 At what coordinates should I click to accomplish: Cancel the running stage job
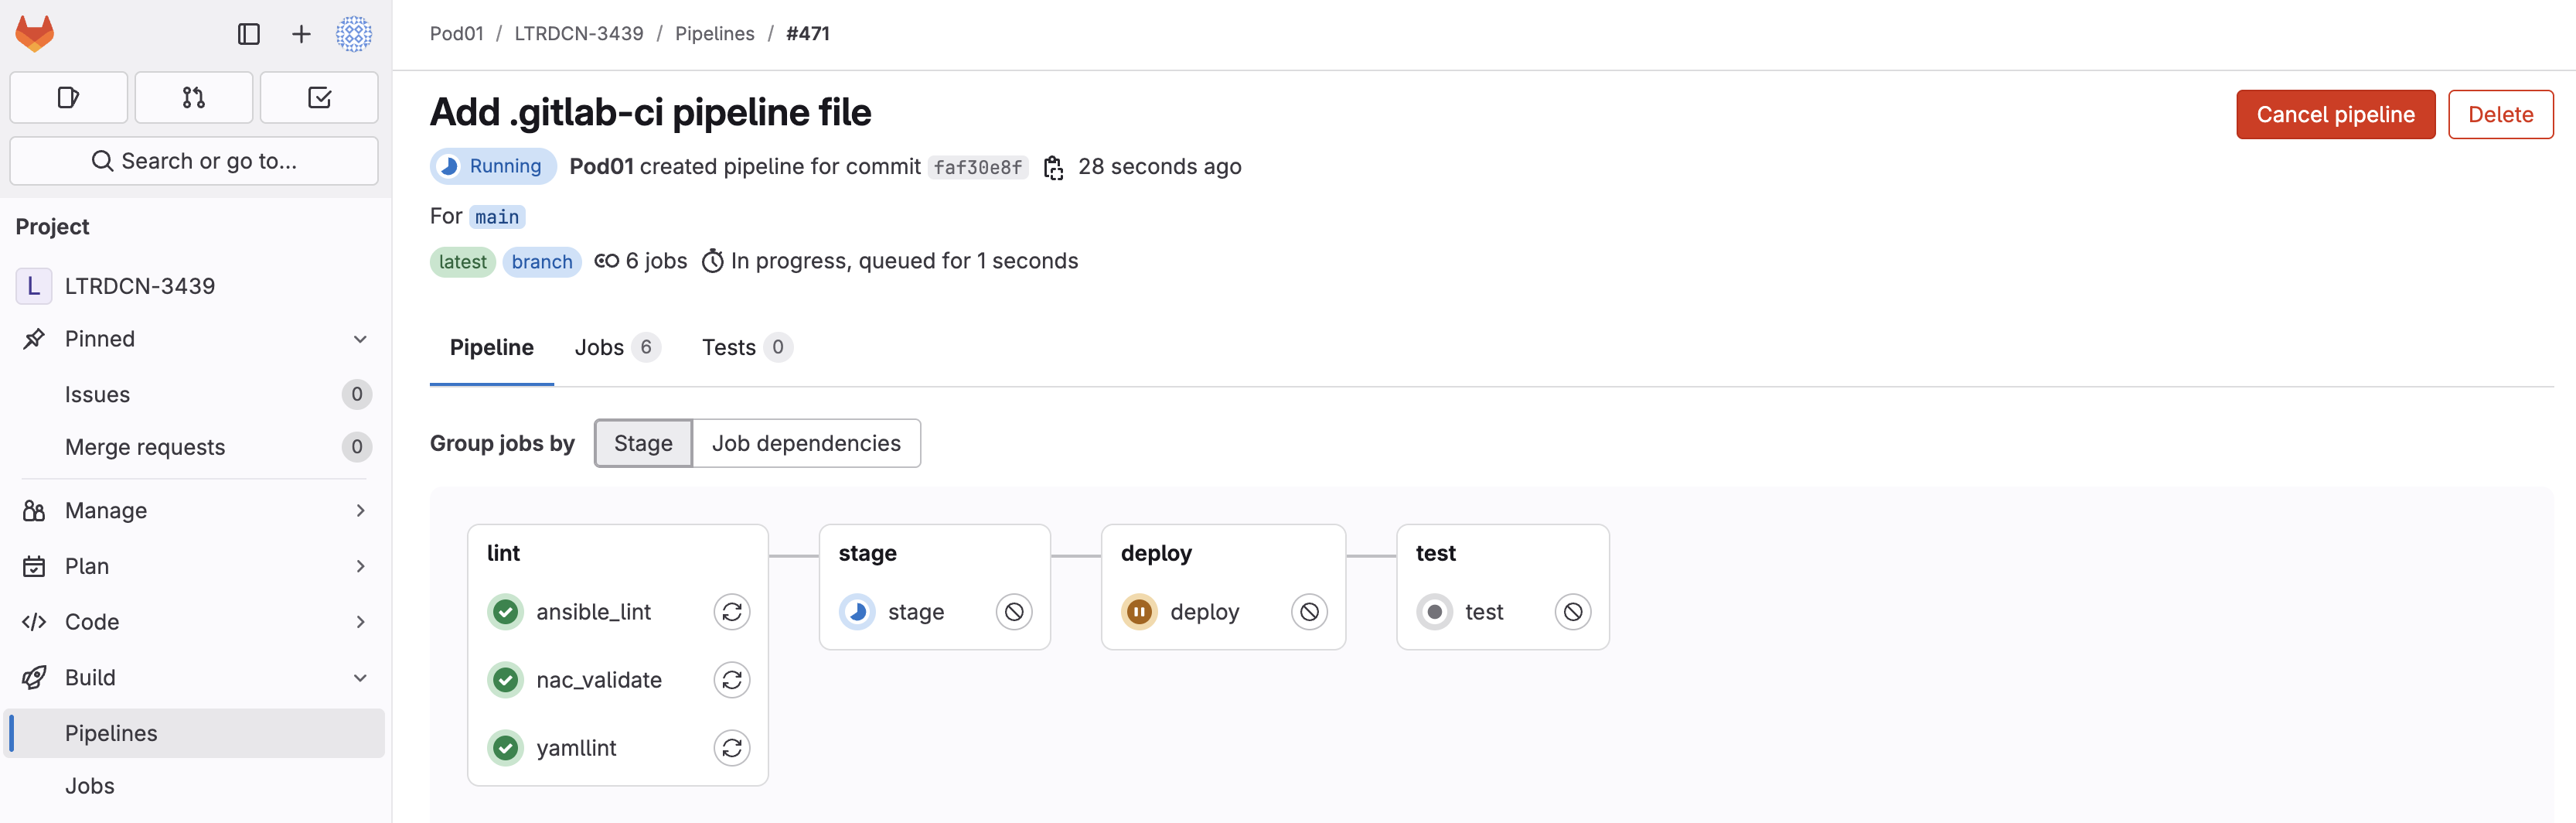pos(1014,612)
